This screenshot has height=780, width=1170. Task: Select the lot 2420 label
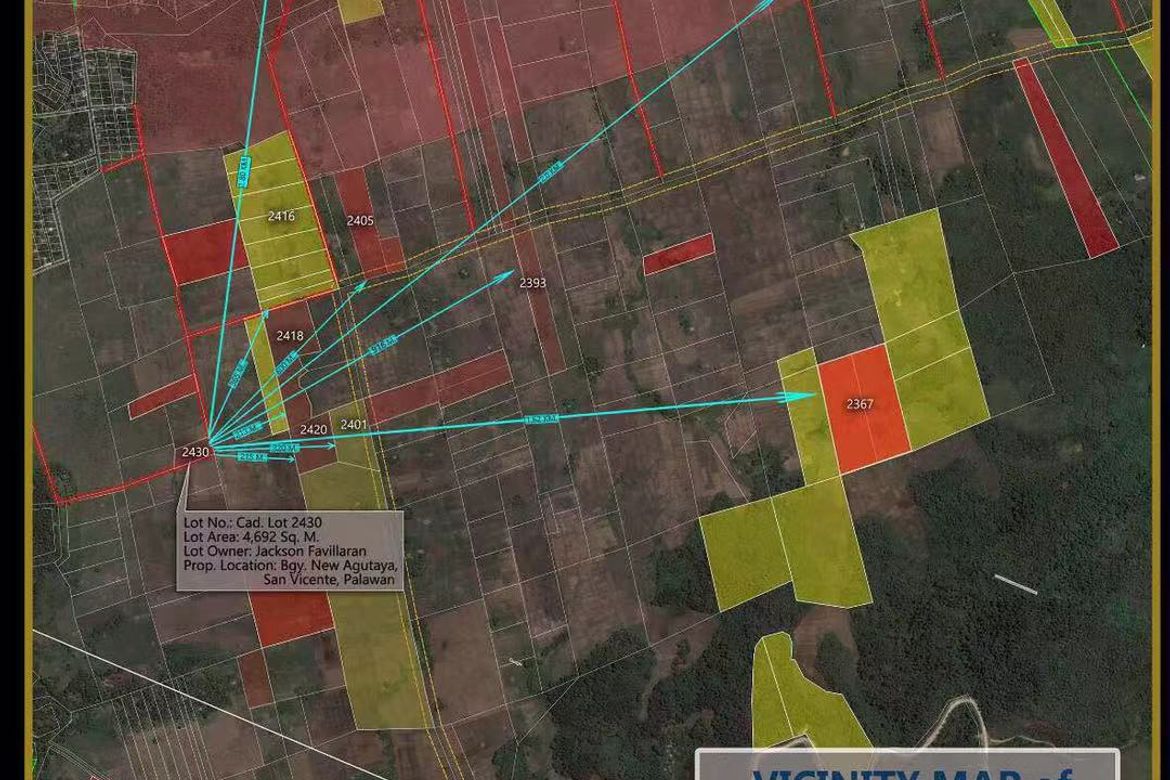pyautogui.click(x=313, y=430)
